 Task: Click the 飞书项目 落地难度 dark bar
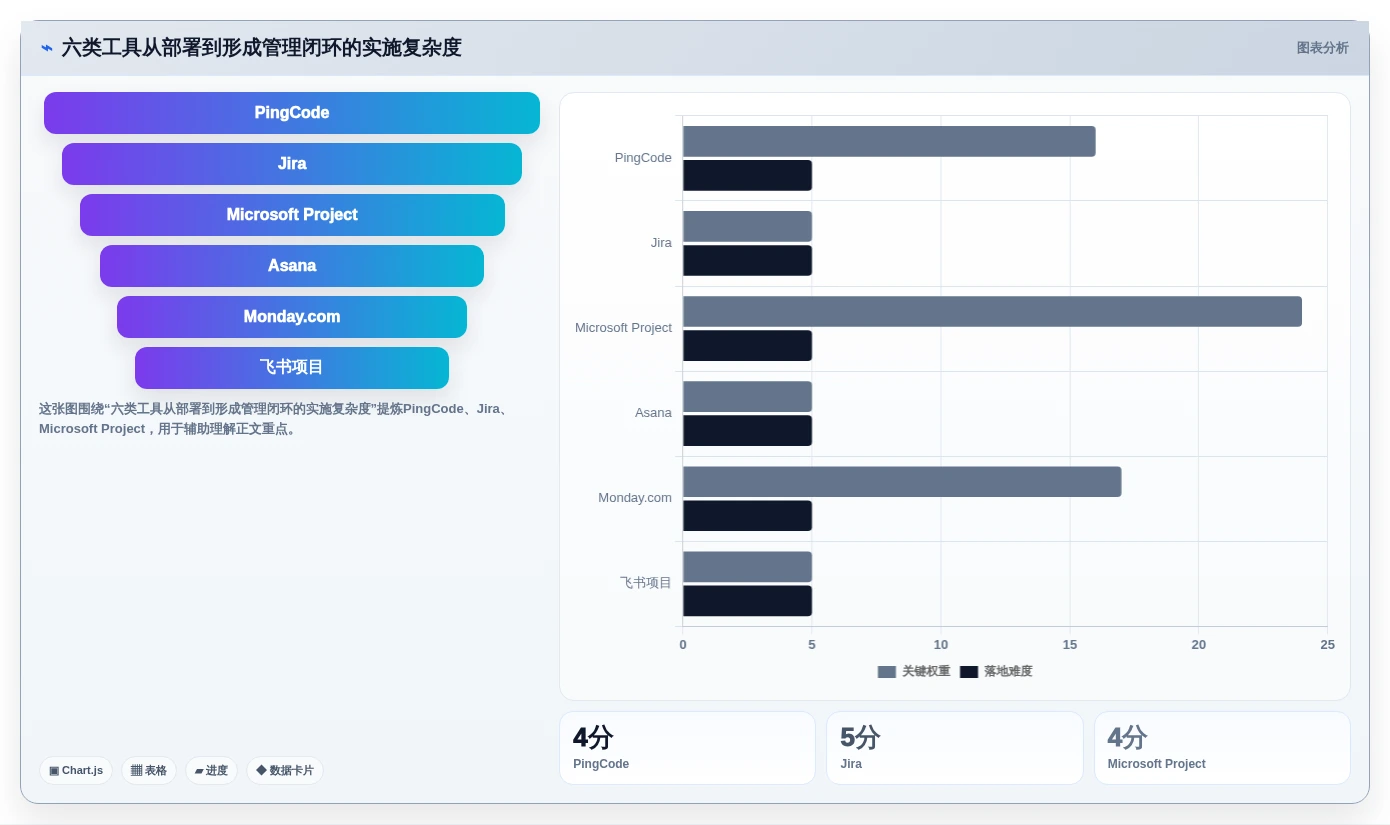[747, 600]
